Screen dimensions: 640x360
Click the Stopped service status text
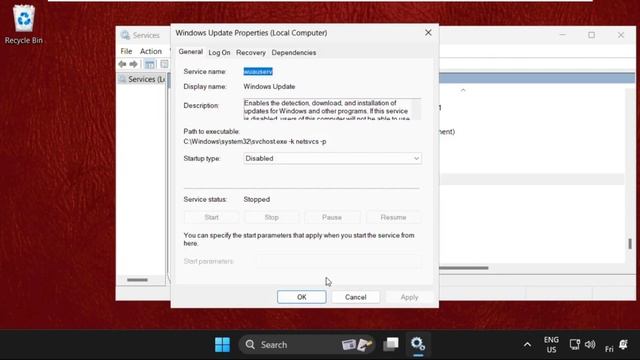[257, 199]
